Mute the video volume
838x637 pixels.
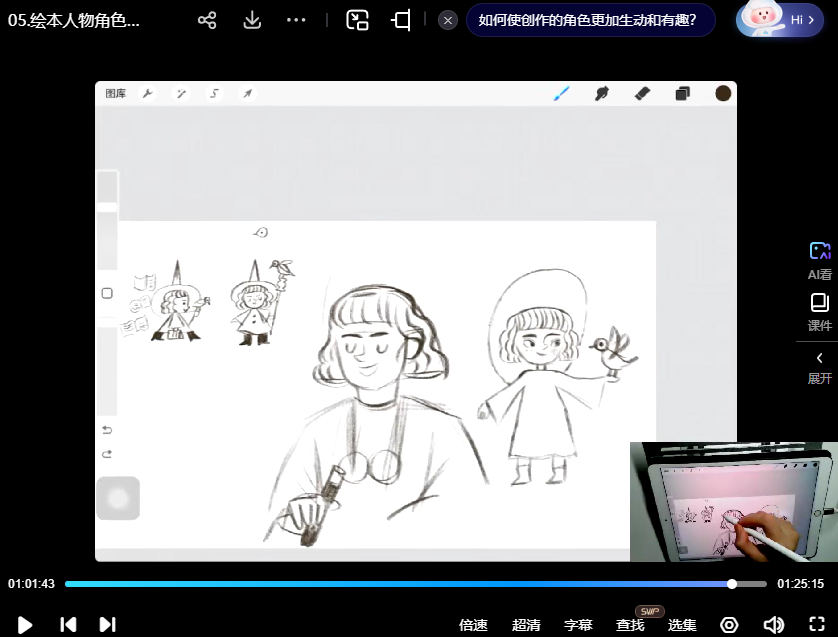click(773, 625)
